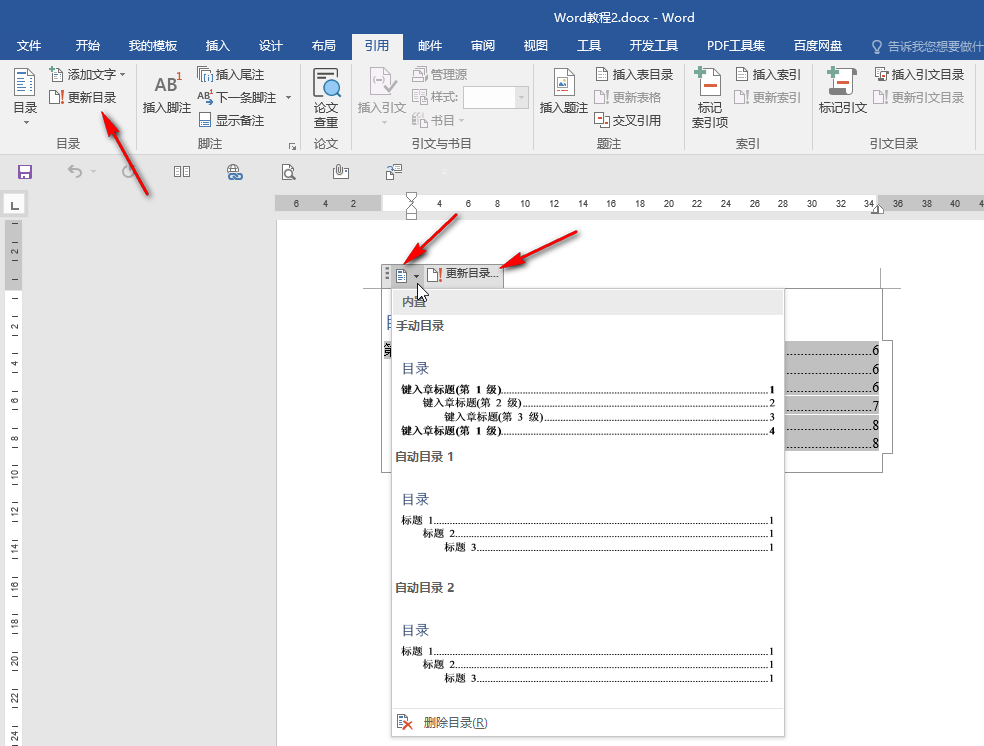Screen dimensions: 984x746
Task: Open the 文件 tab
Action: pyautogui.click(x=29, y=46)
